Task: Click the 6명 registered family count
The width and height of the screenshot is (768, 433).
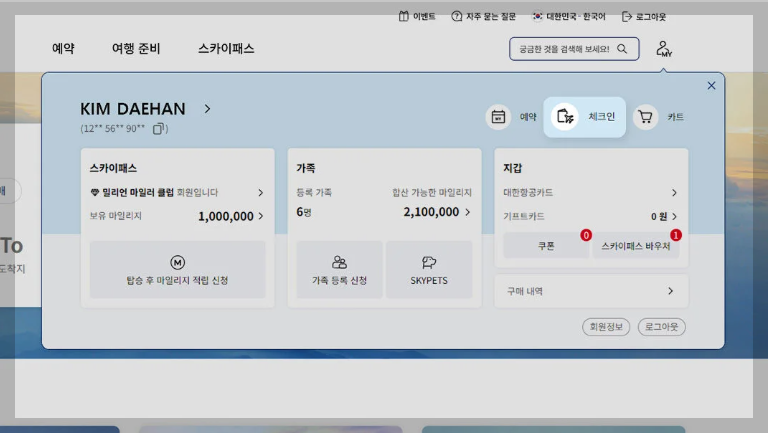Action: coord(304,212)
